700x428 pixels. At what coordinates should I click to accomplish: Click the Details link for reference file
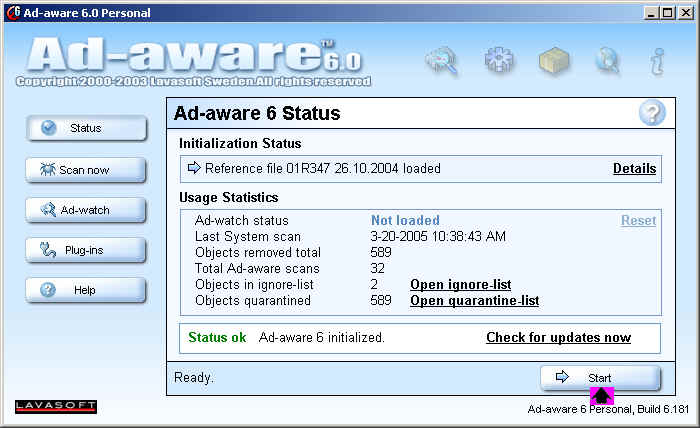click(x=634, y=169)
